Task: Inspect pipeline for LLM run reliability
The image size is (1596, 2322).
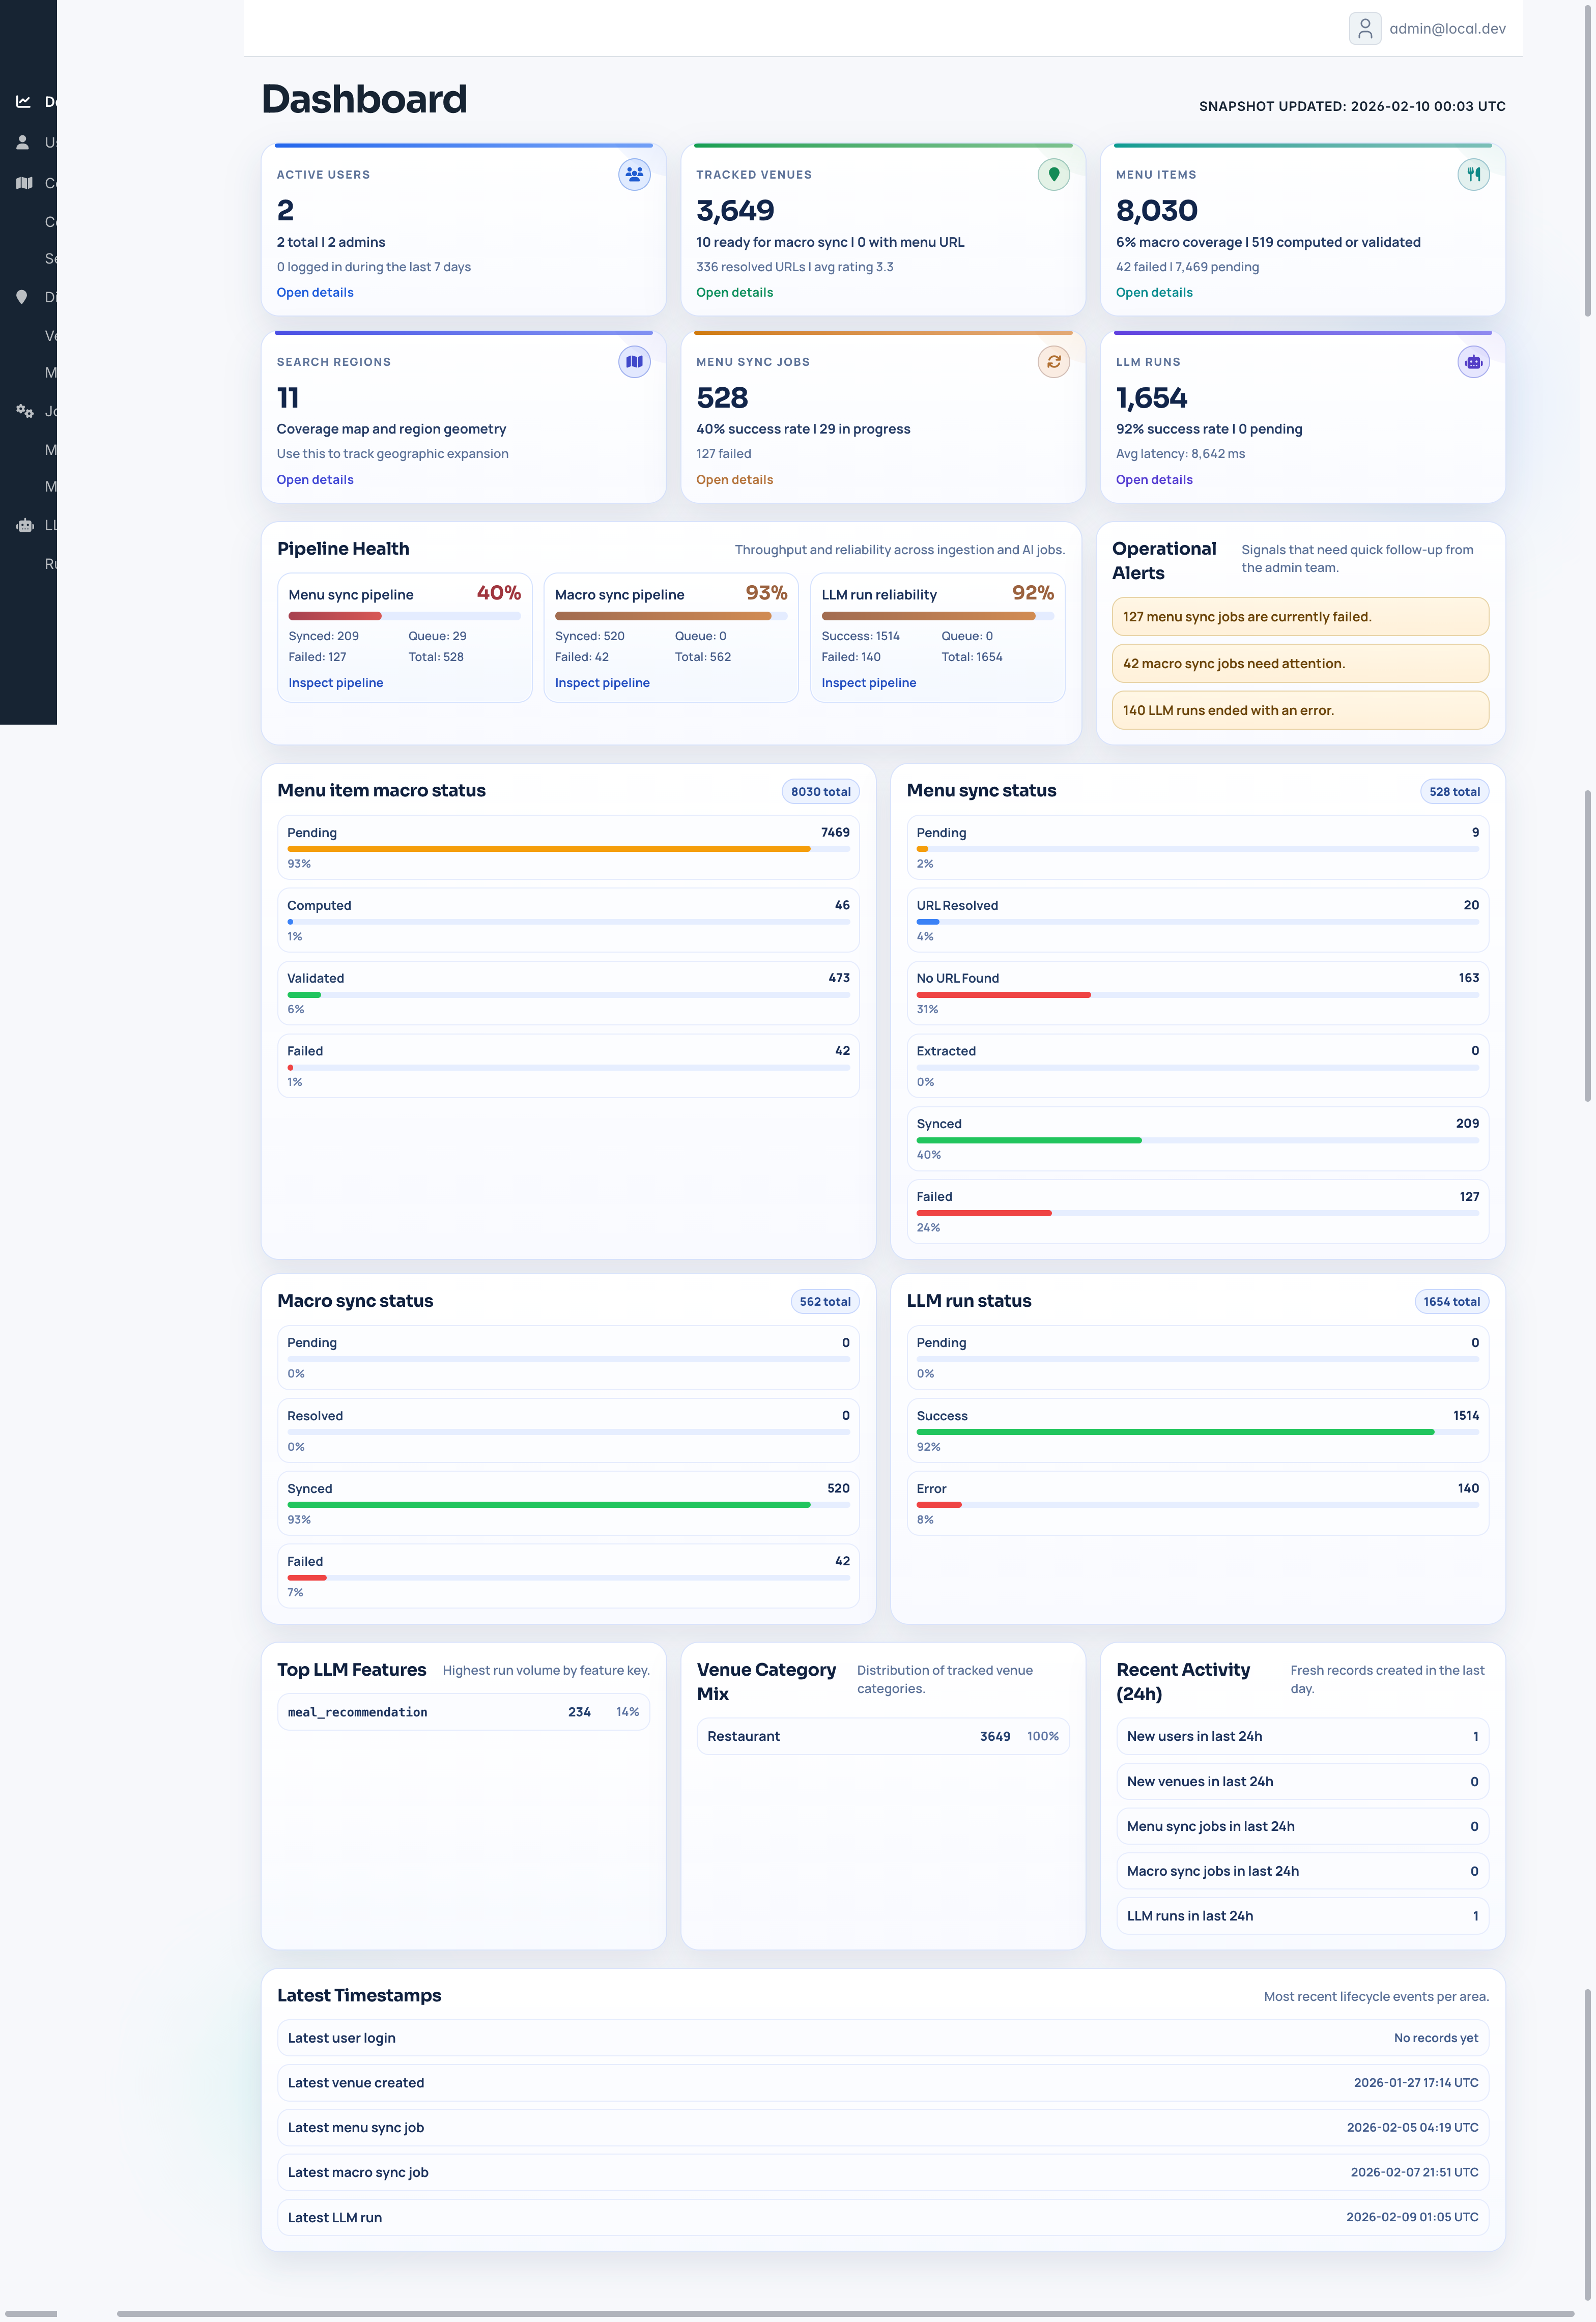Action: [x=868, y=683]
